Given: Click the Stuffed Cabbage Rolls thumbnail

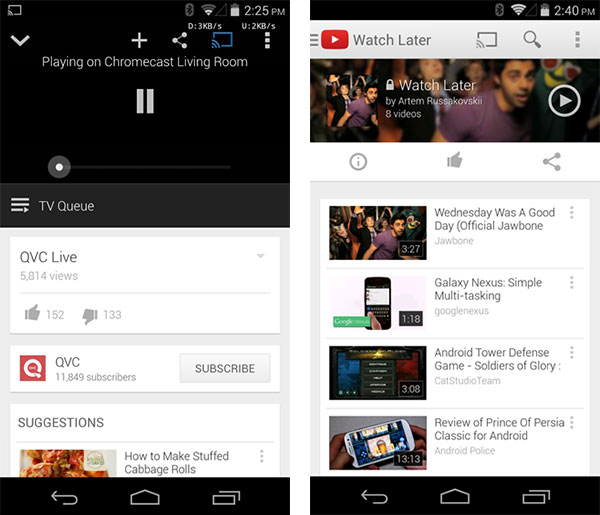Looking at the screenshot, I should [x=68, y=463].
